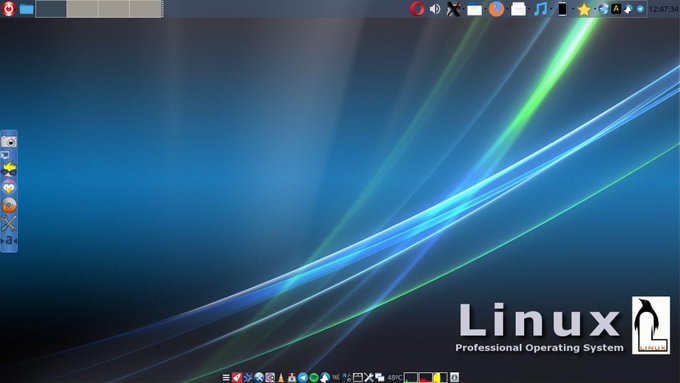Viewport: 680px width, 383px height.
Task: Open the blue folder file manager icon
Action: (26, 9)
